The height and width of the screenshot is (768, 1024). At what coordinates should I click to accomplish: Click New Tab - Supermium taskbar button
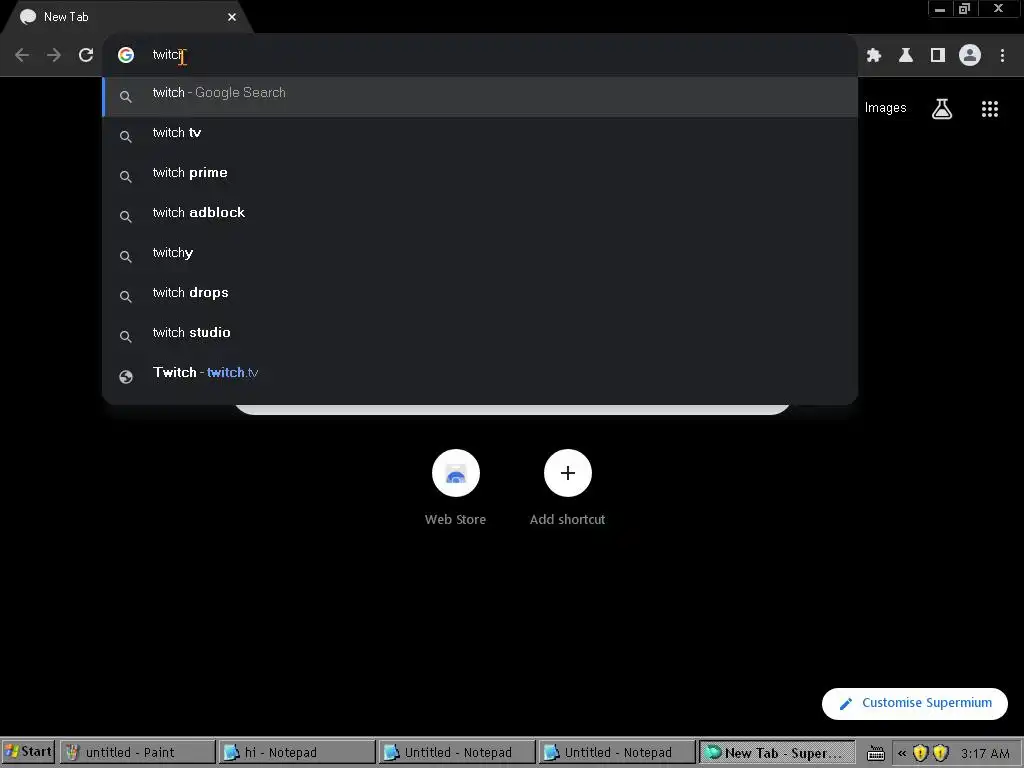777,752
